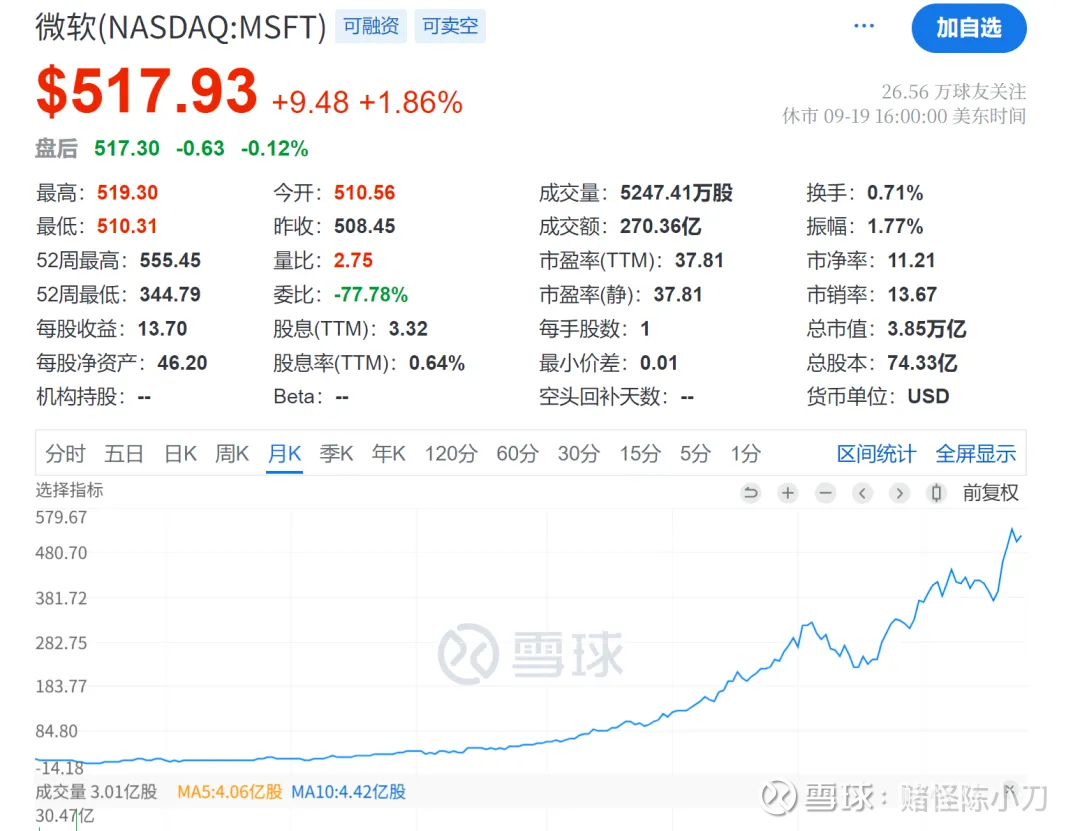Open the 前复权 adjustment dropdown
Screen dimensions: 1080x831
[x=990, y=493]
